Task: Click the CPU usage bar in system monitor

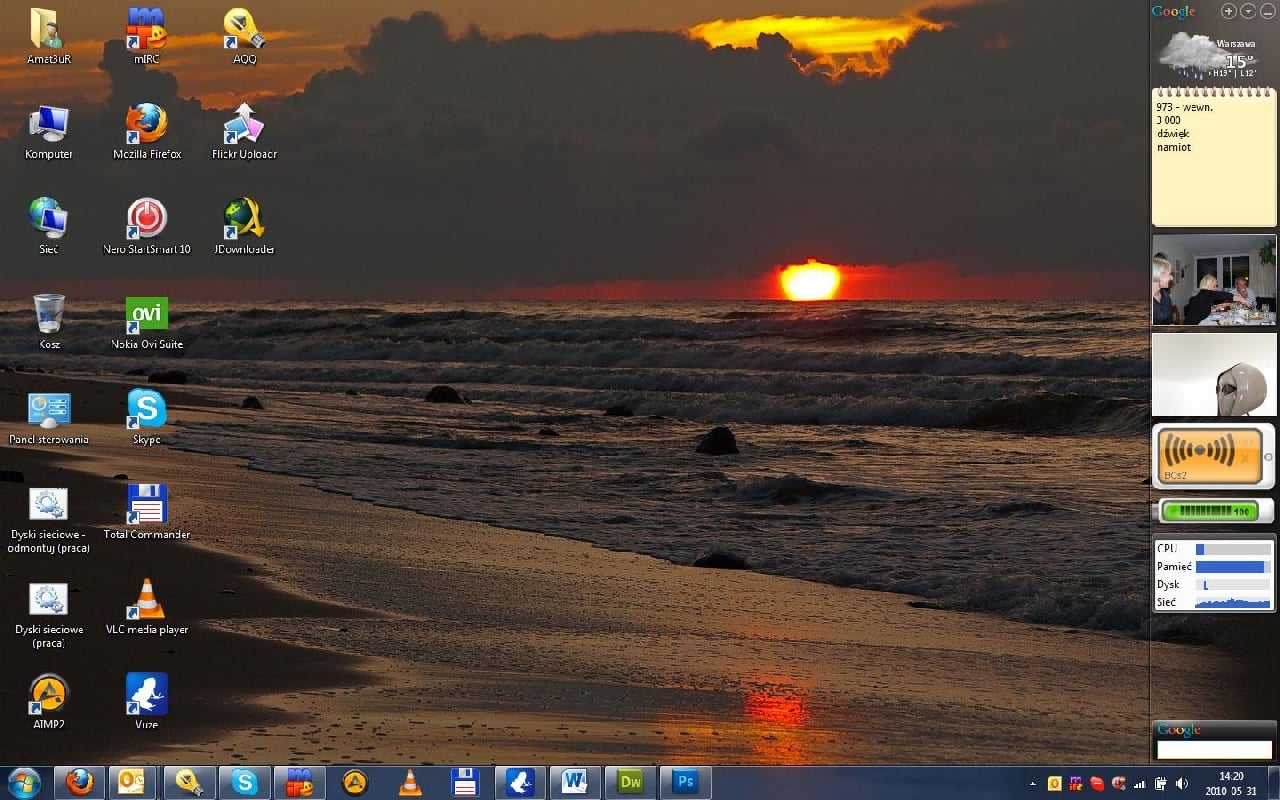Action: pyautogui.click(x=1232, y=549)
